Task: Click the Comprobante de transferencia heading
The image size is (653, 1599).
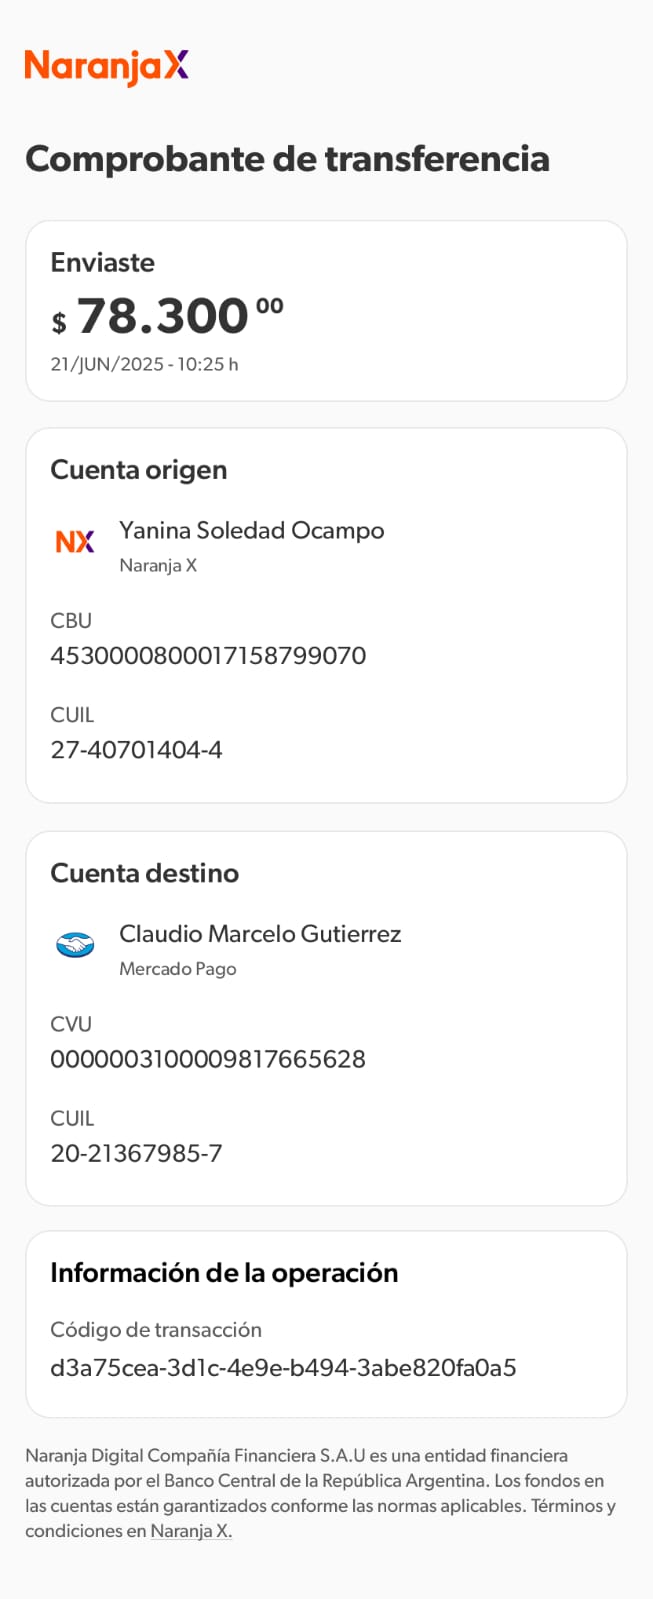Action: point(287,159)
